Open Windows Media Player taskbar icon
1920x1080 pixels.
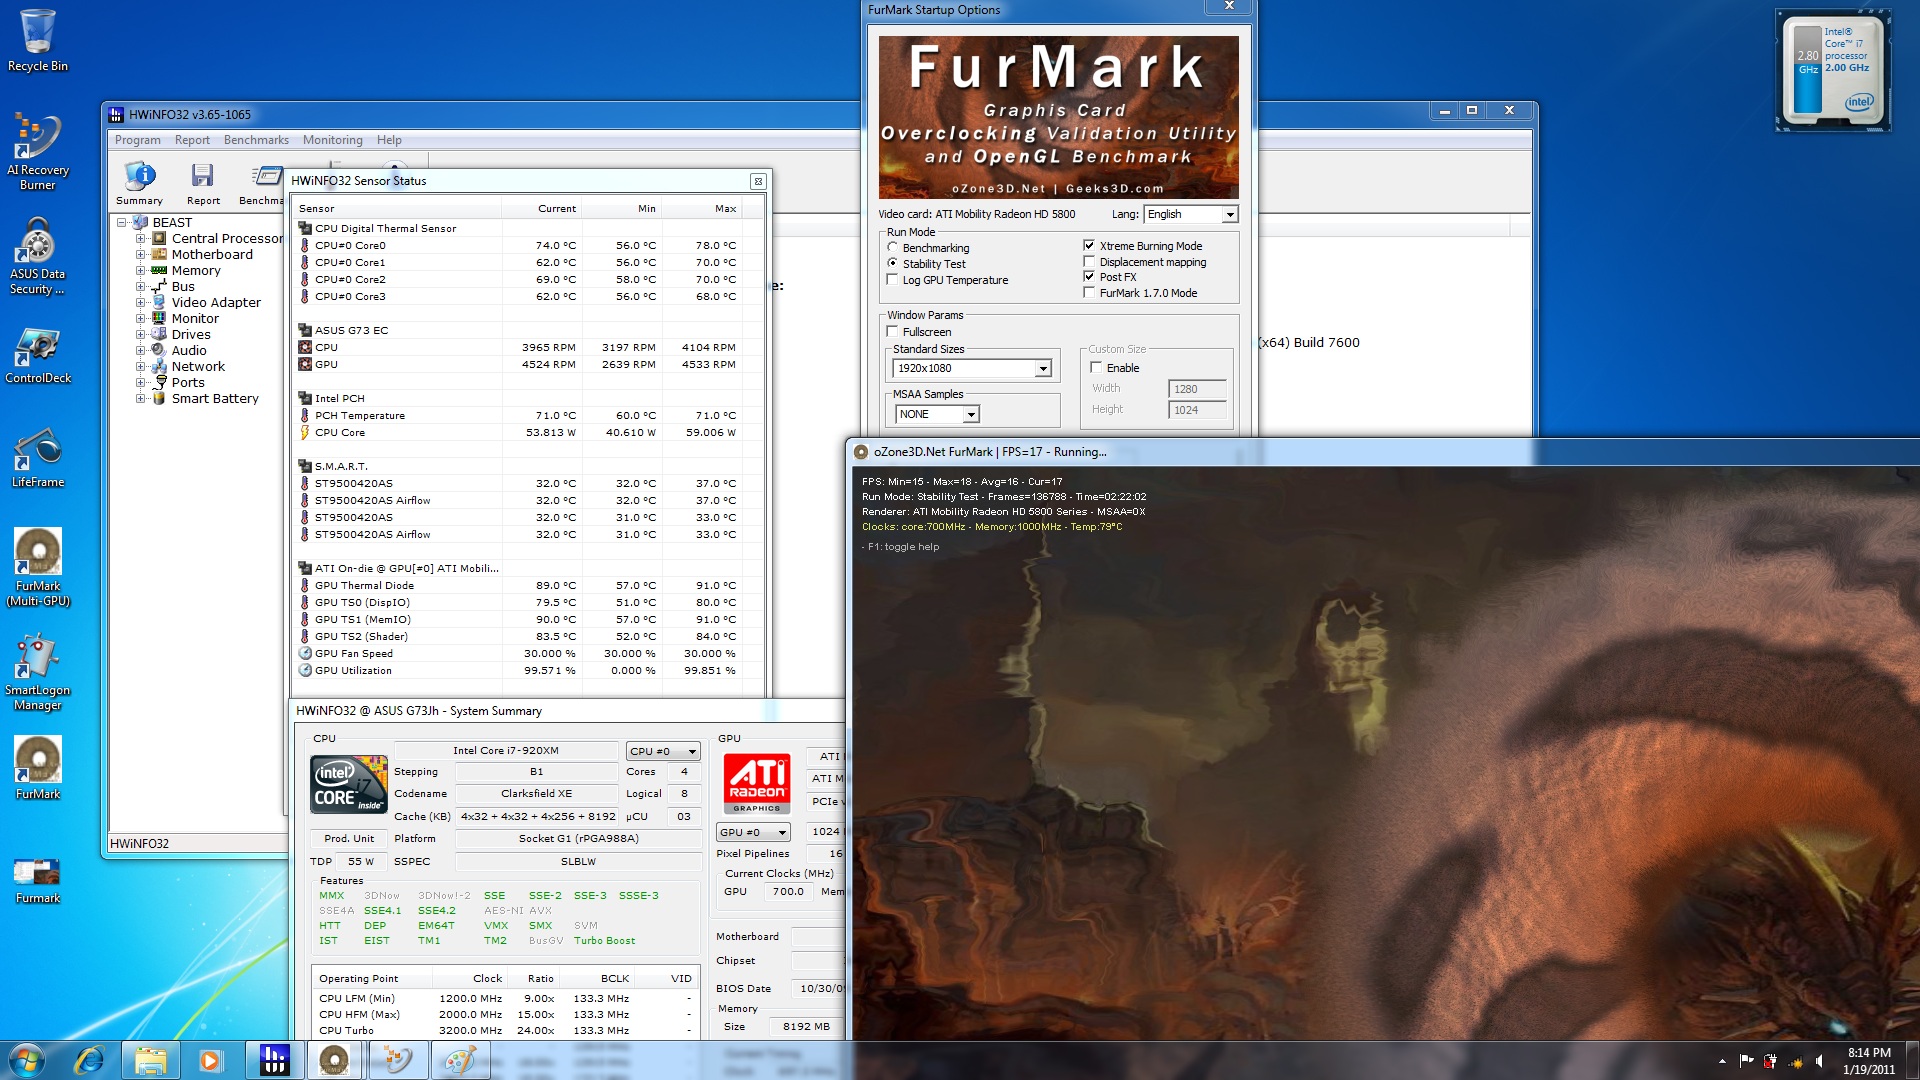210,1060
